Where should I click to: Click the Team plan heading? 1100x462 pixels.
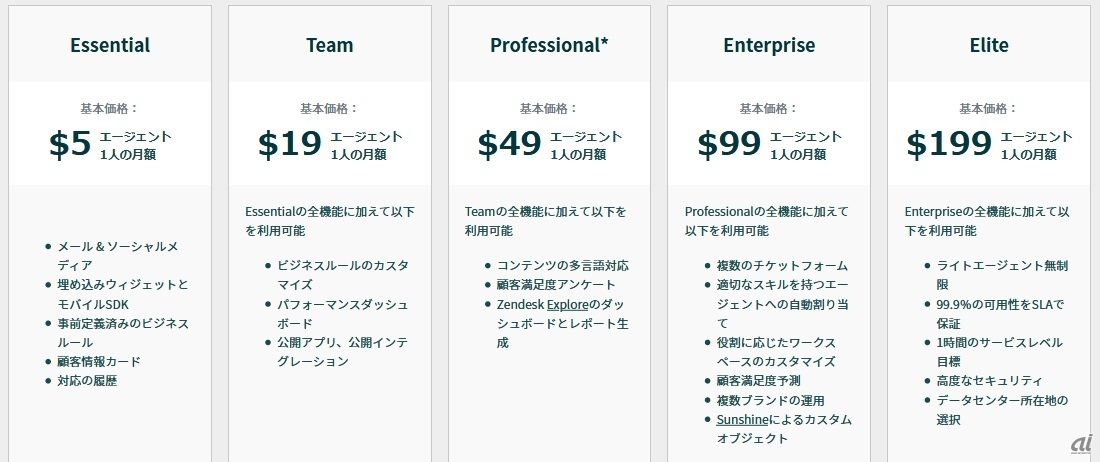[329, 45]
